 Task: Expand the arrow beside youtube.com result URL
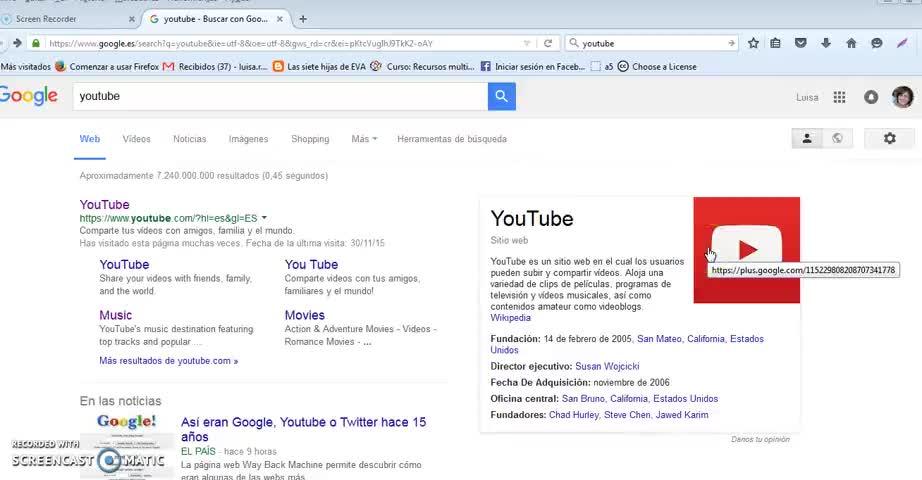(x=264, y=218)
